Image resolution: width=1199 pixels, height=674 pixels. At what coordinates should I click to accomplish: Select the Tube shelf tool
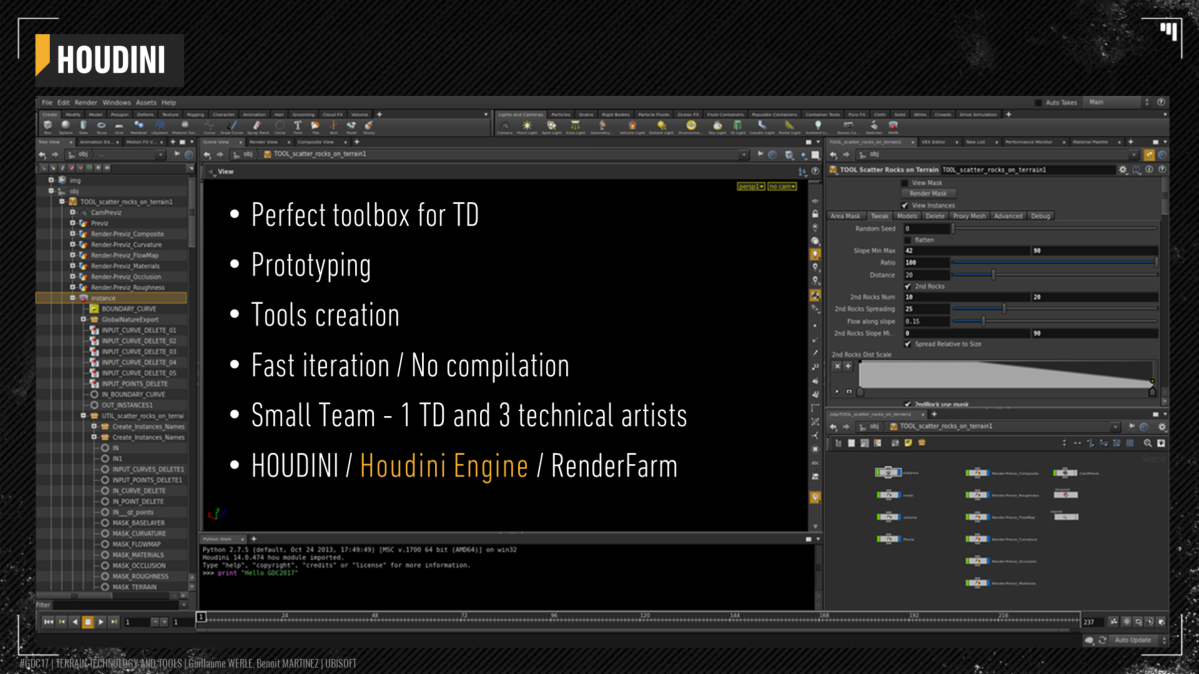click(83, 127)
